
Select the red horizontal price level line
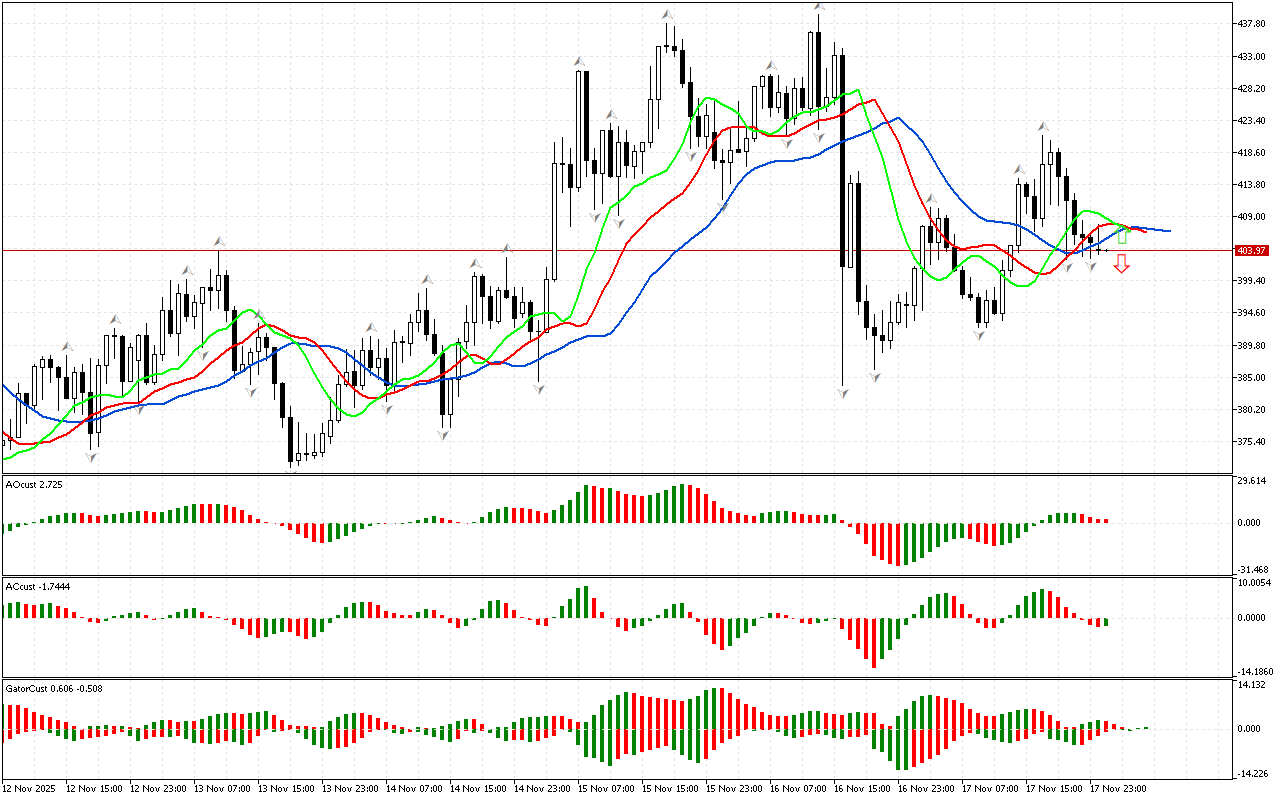(600, 250)
